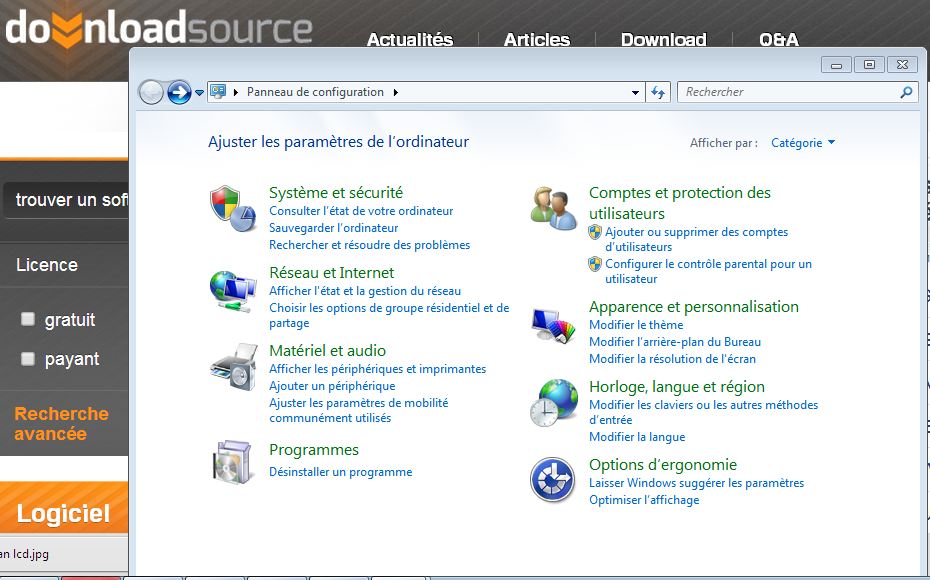The height and width of the screenshot is (580, 930).
Task: Open the Réseau et Internet globe icon
Action: point(232,291)
